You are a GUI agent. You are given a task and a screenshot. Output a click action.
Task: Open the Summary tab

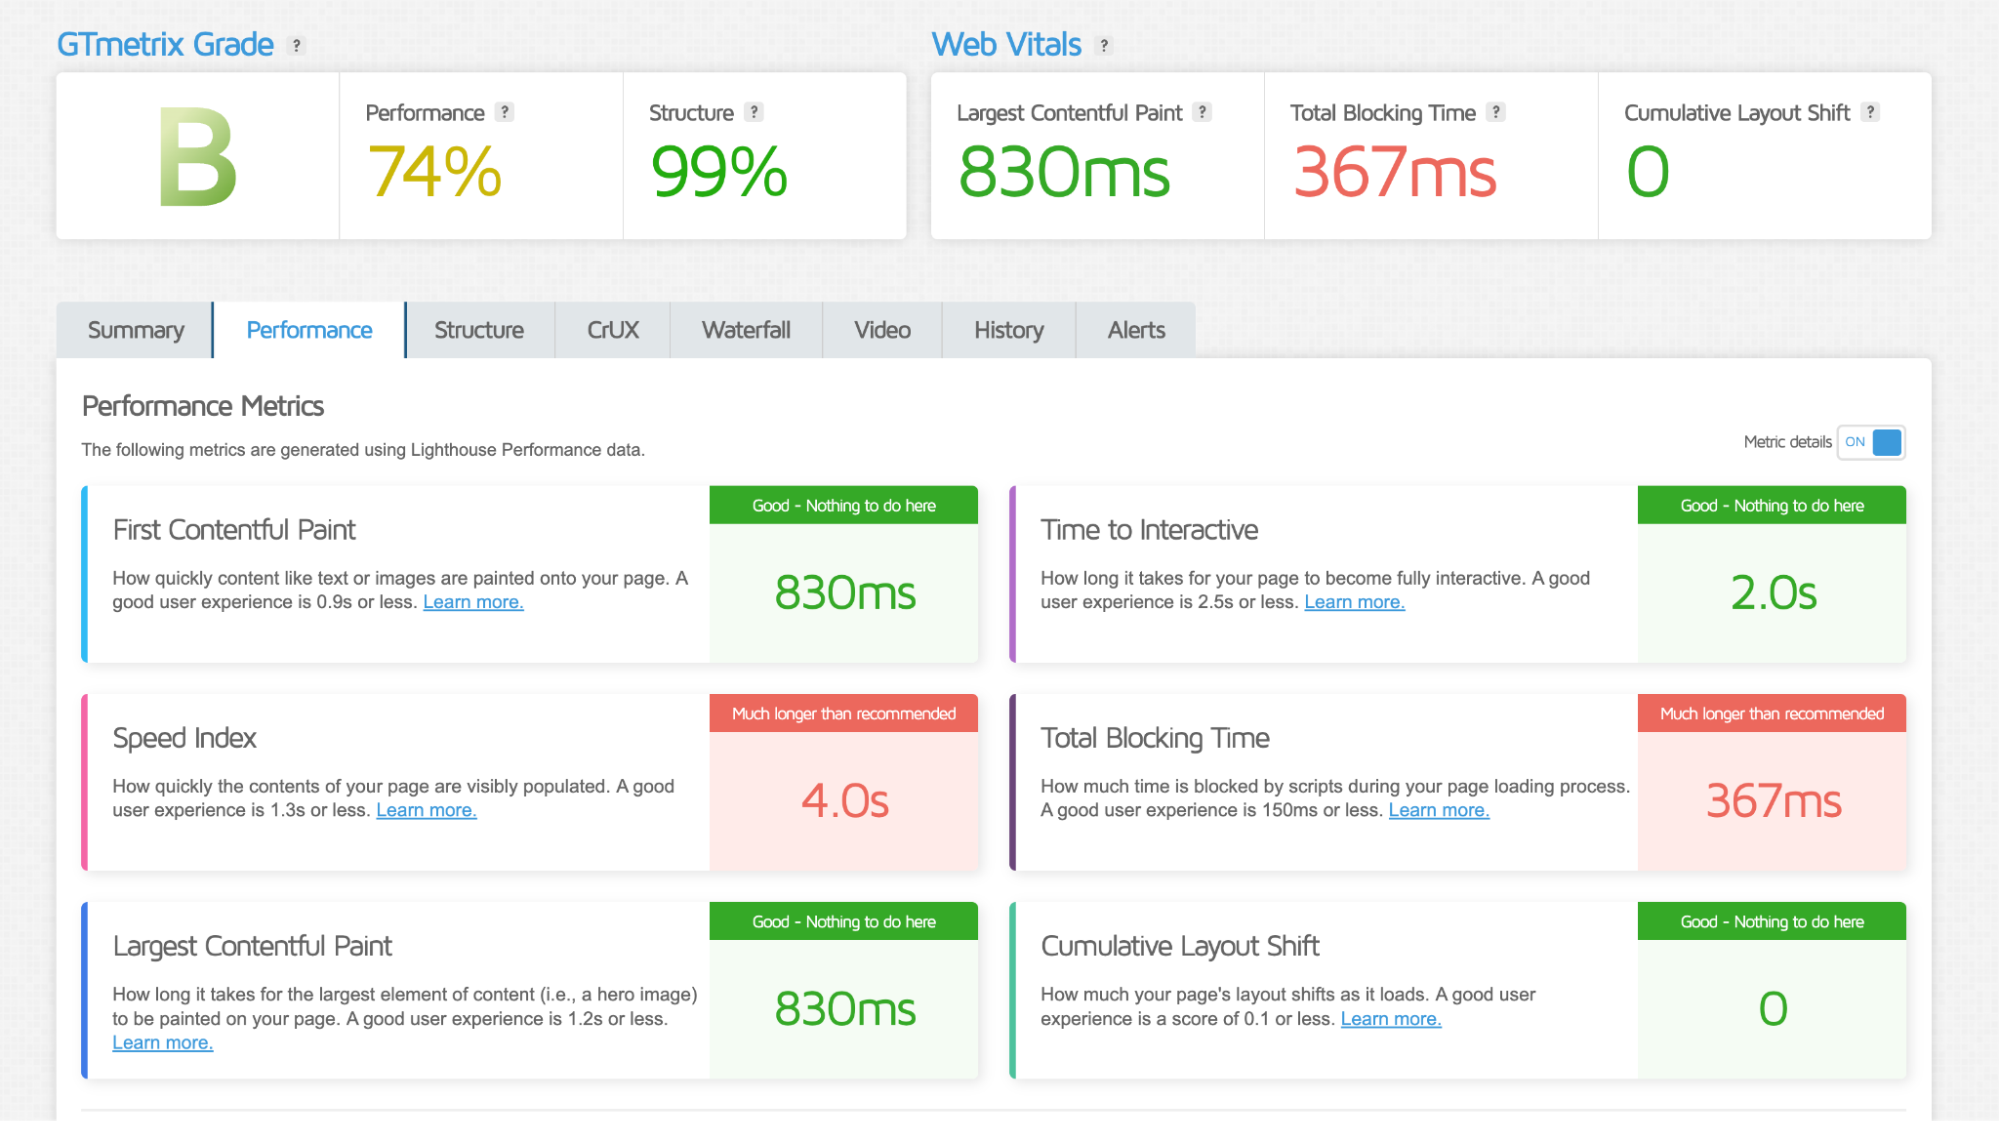coord(135,330)
